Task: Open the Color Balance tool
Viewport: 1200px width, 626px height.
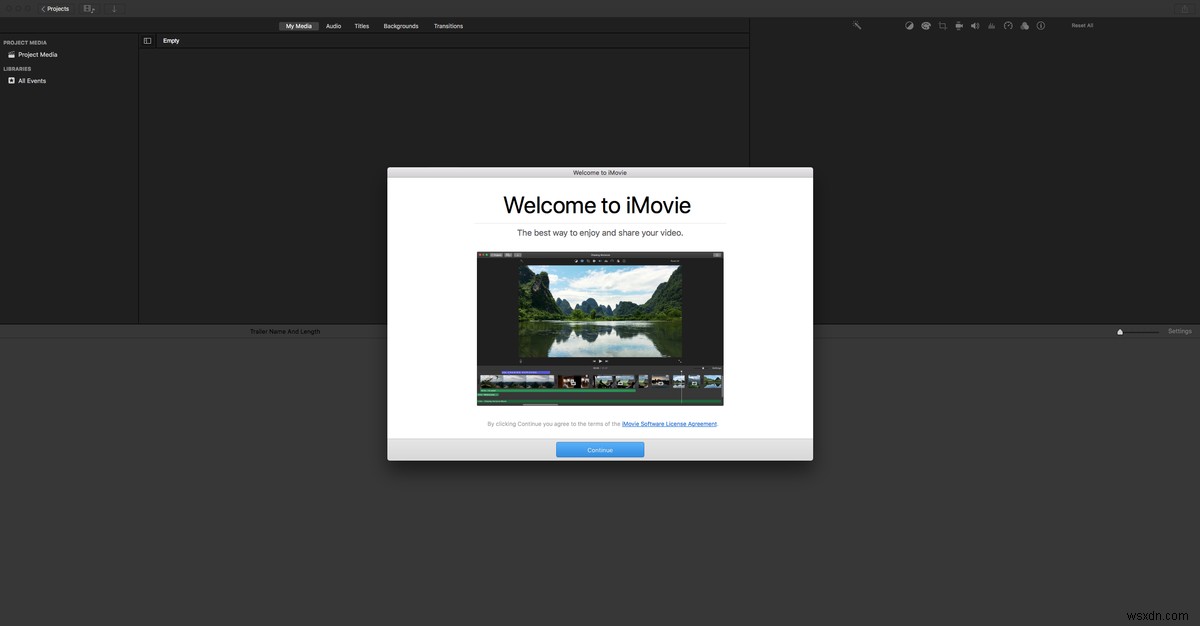Action: tap(909, 25)
